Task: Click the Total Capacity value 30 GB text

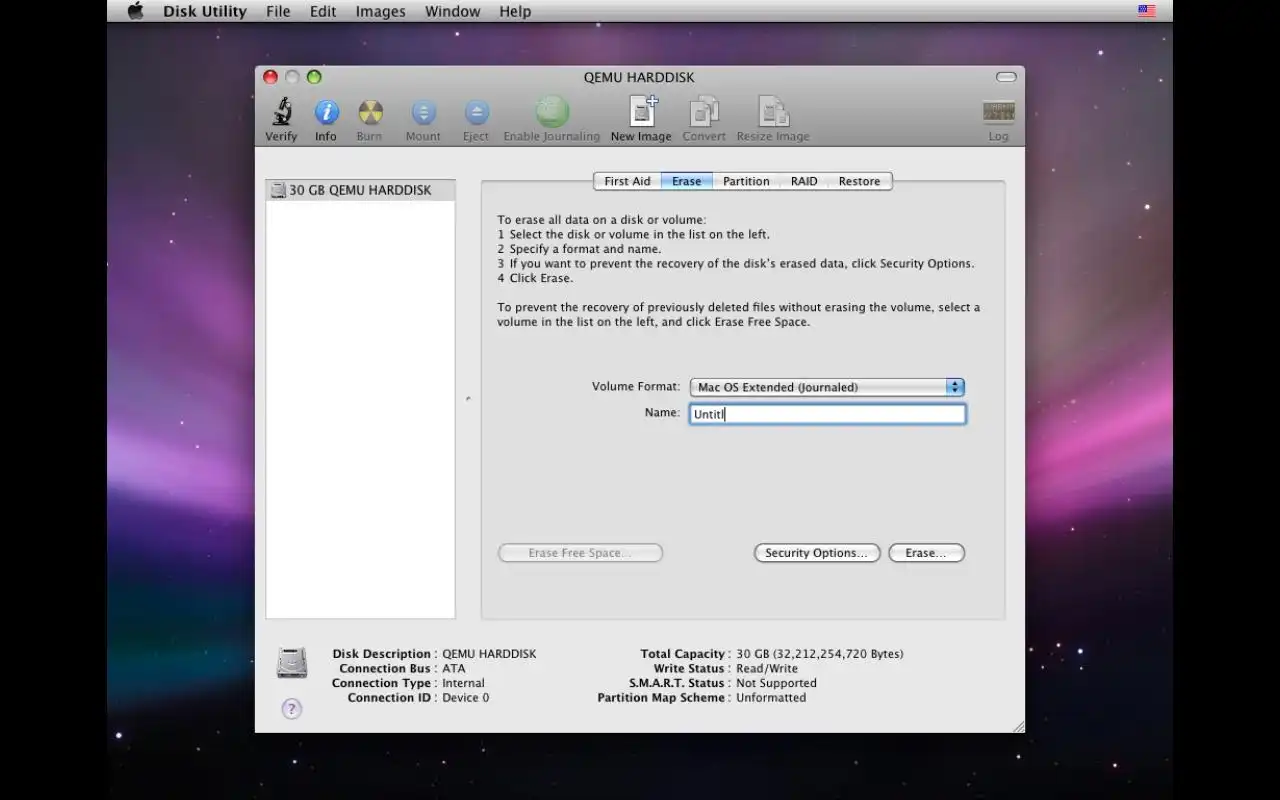Action: point(820,654)
